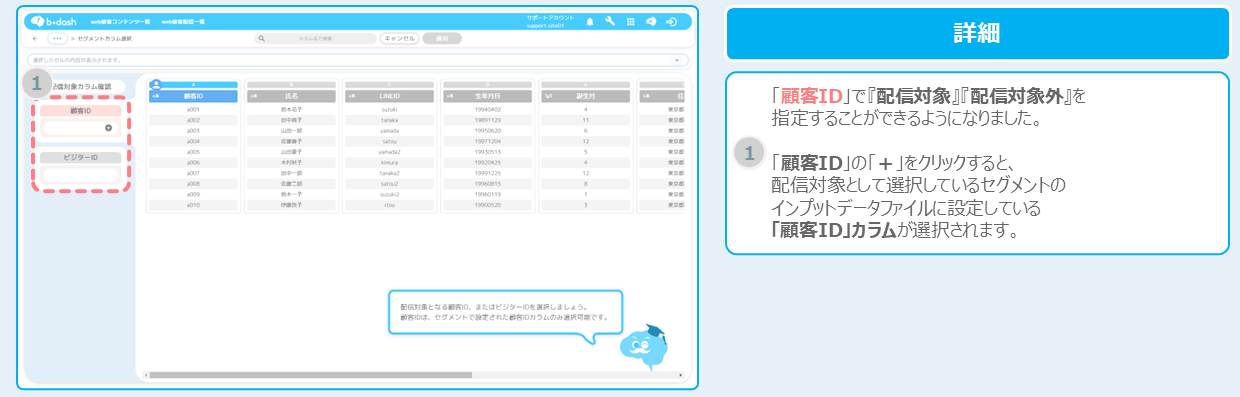
Task: Click the logout arrow icon
Action: [671, 21]
